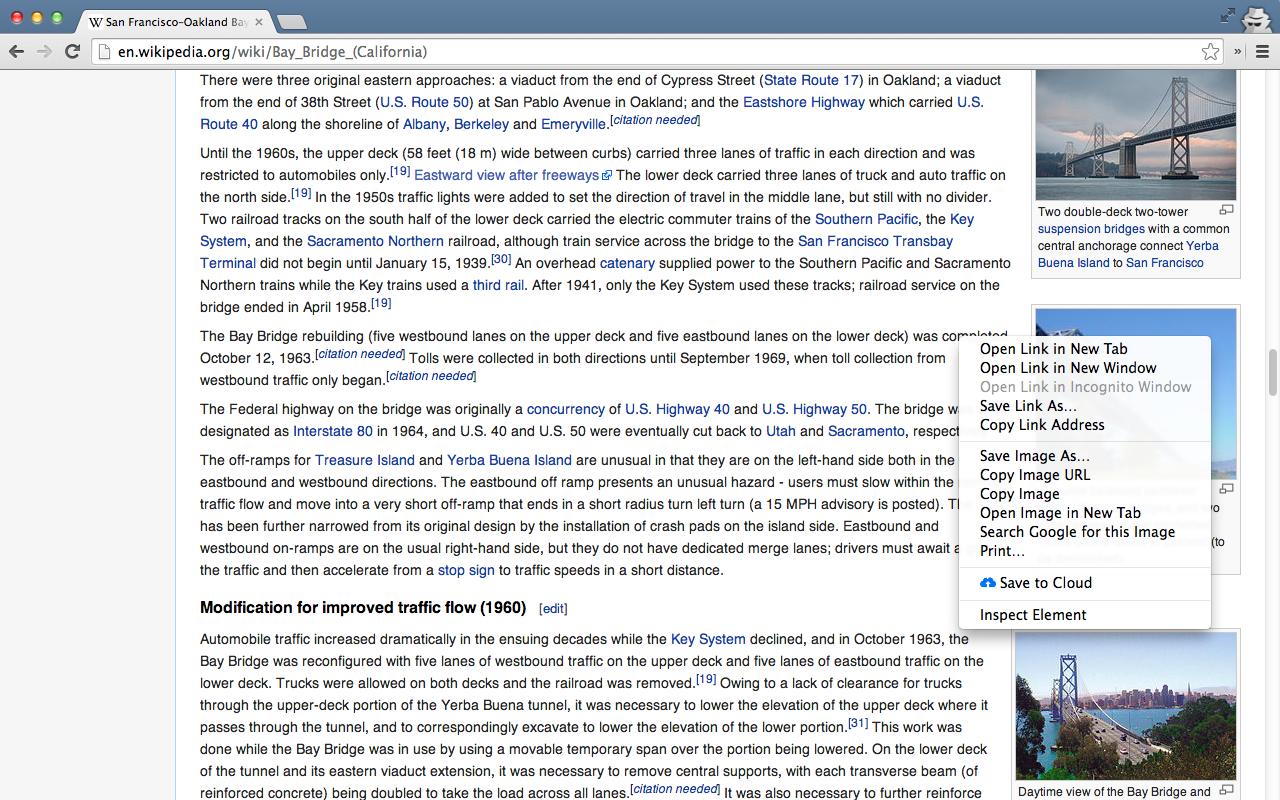Visit the Utah link
The height and width of the screenshot is (800, 1280).
coord(781,431)
